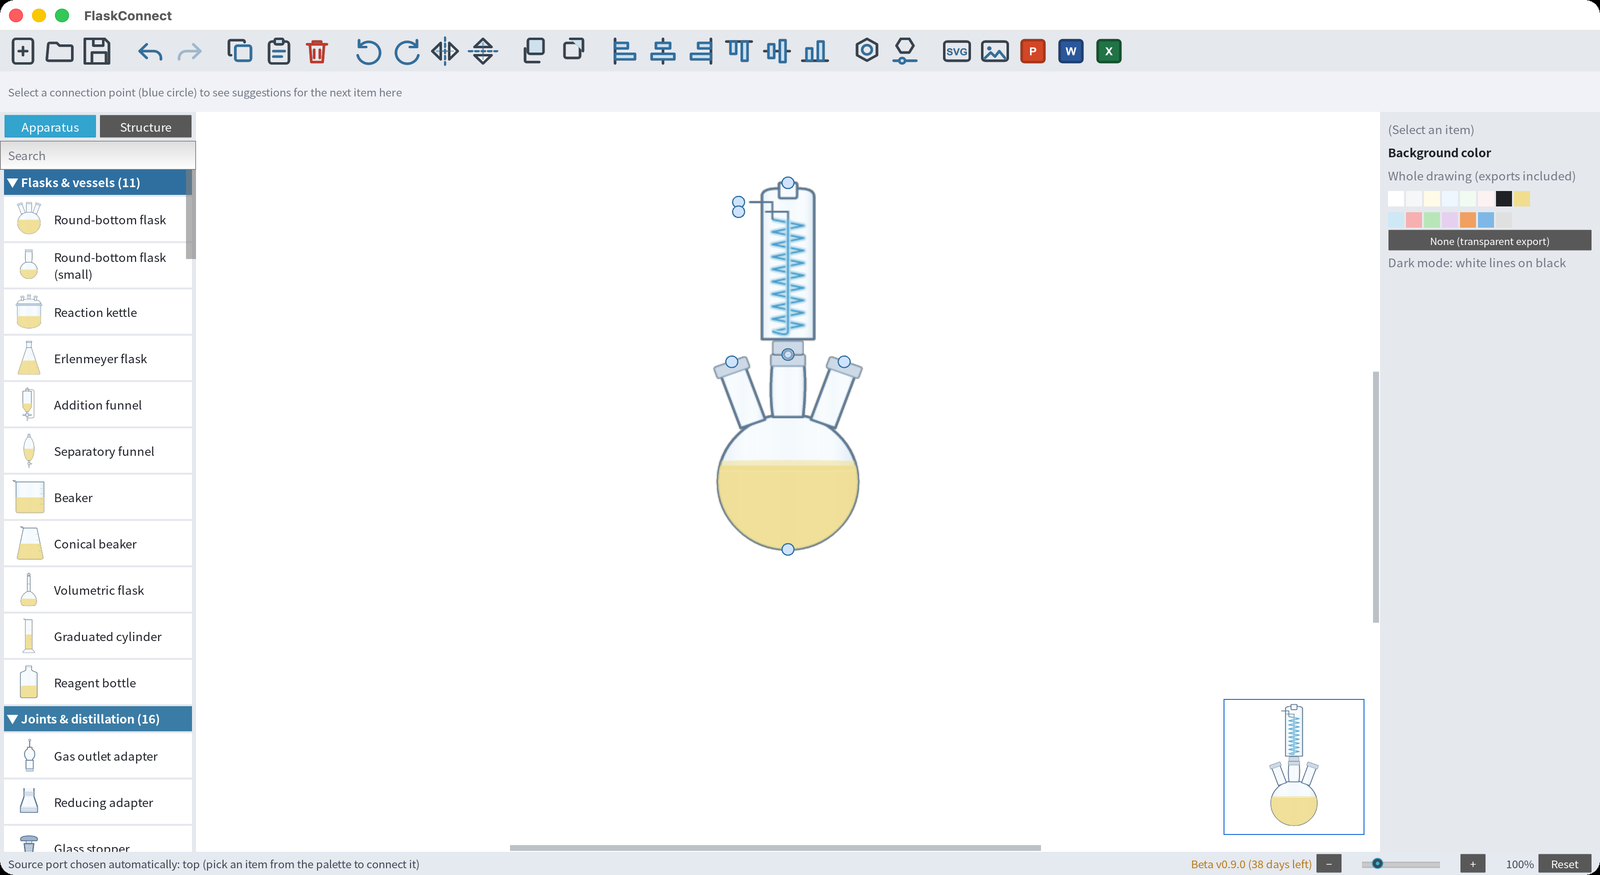Set background to the white swatch
1600x875 pixels.
pyautogui.click(x=1396, y=199)
